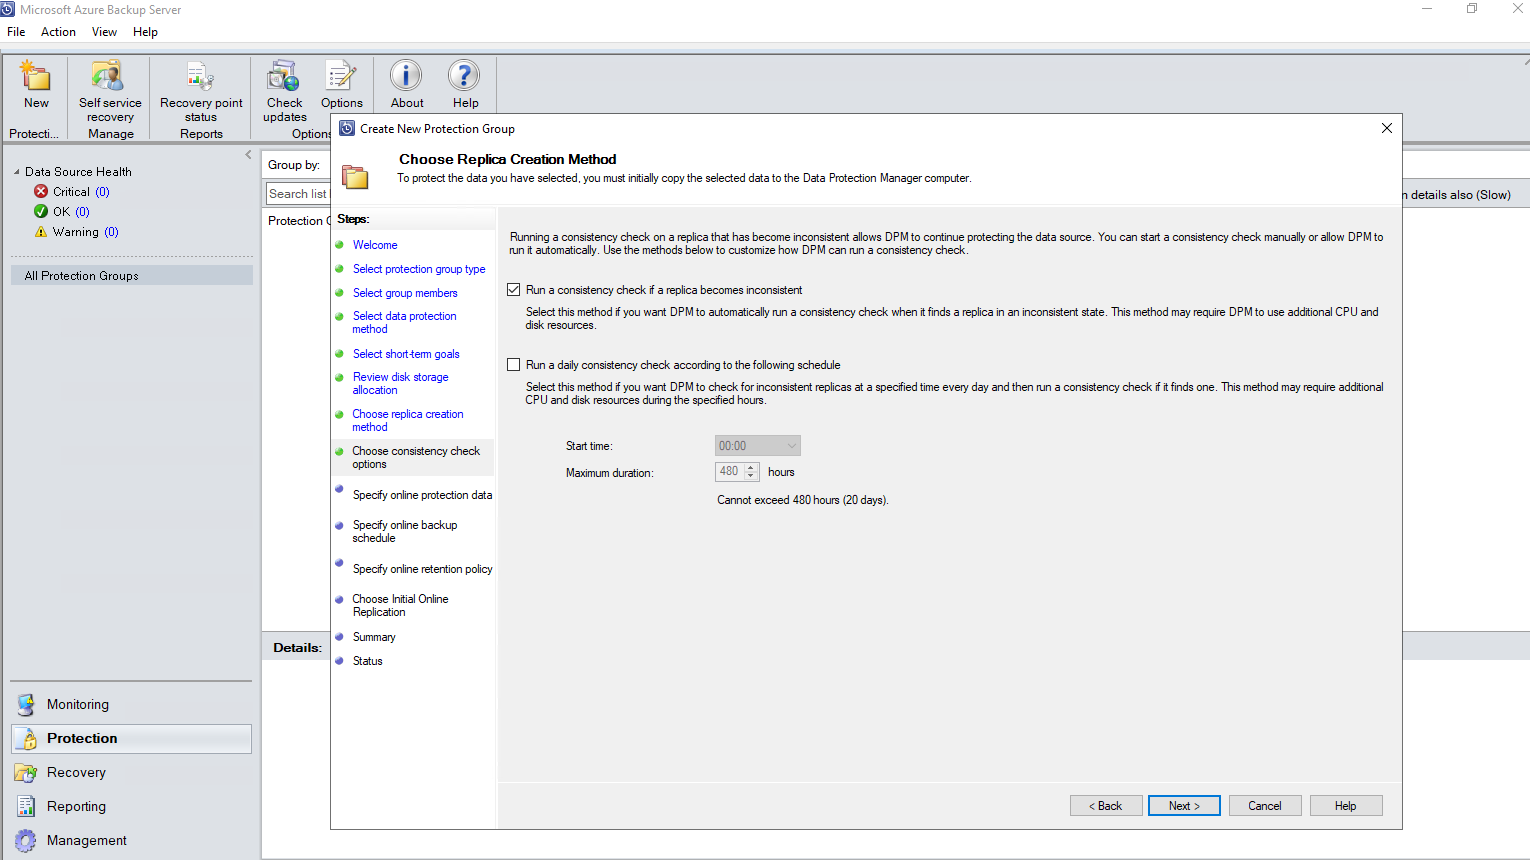Click the Next button

pos(1184,806)
